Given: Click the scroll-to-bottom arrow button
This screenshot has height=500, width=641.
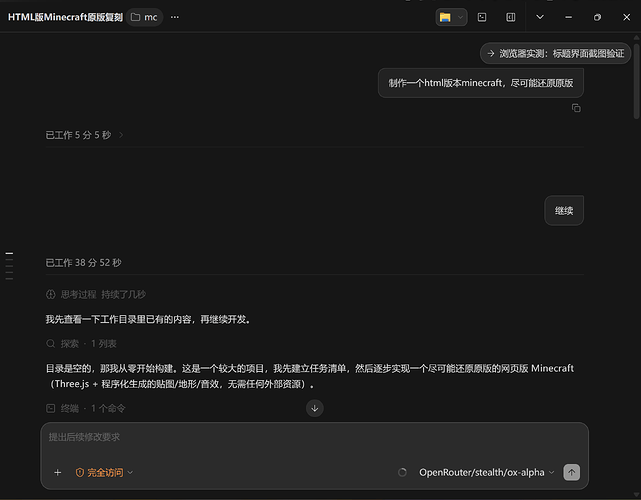Looking at the screenshot, I should [x=315, y=408].
